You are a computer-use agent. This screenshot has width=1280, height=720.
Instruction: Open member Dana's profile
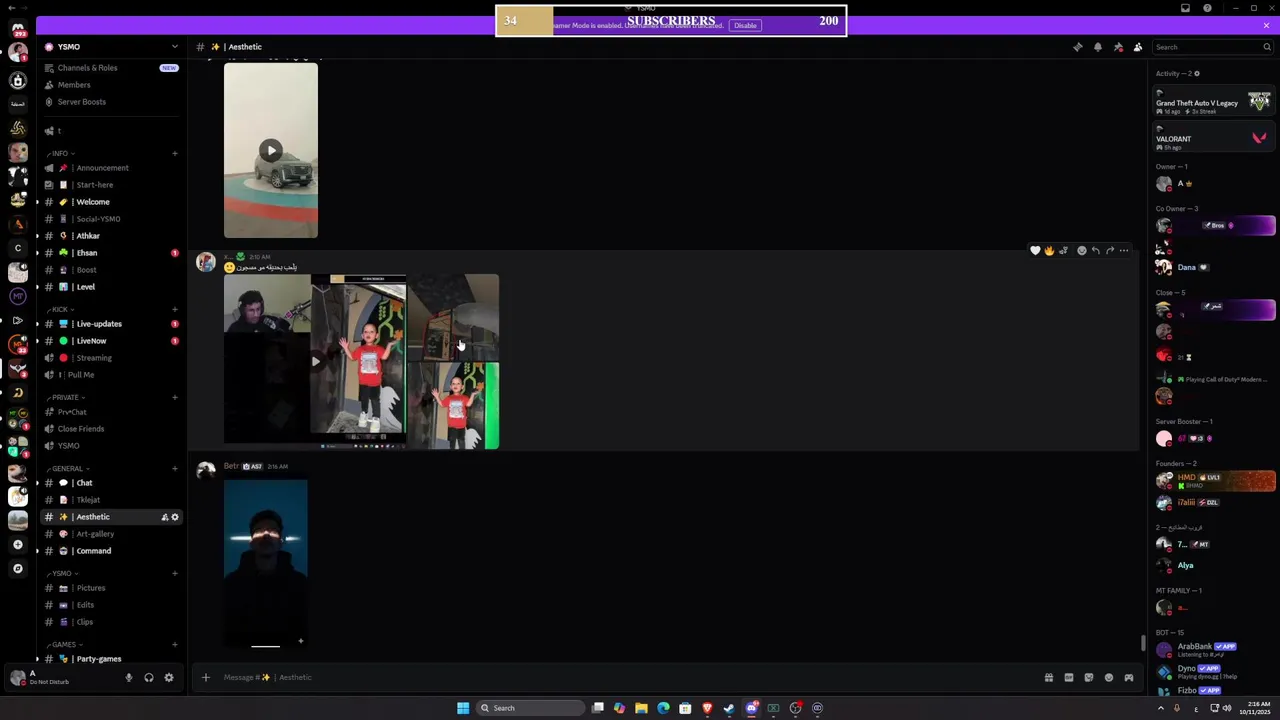pyautogui.click(x=1213, y=267)
